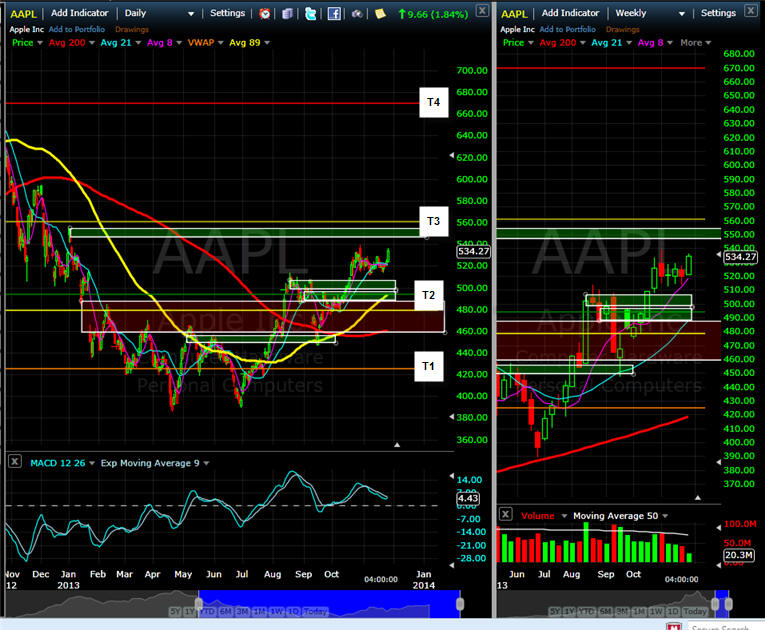
Task: Share chart via the Twitter icon
Action: 310,14
